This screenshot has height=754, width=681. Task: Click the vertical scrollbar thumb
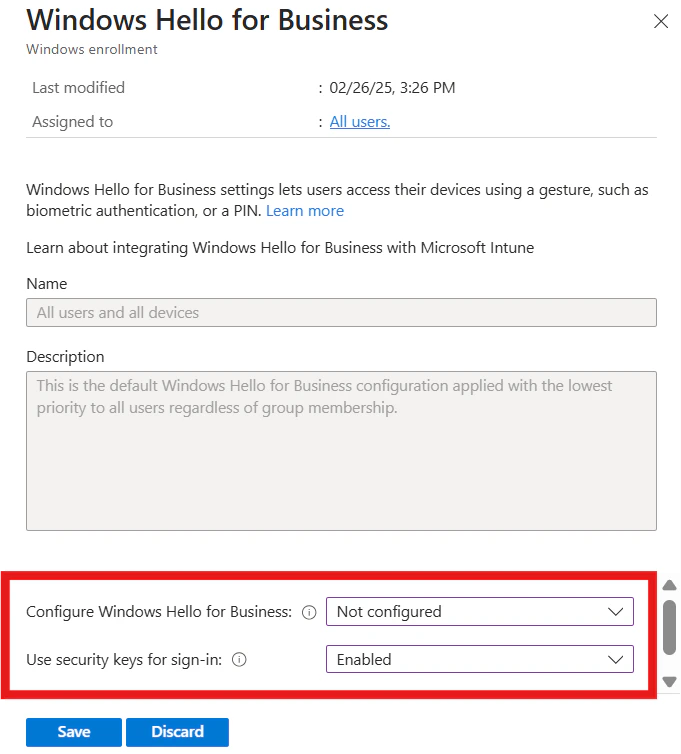point(669,627)
